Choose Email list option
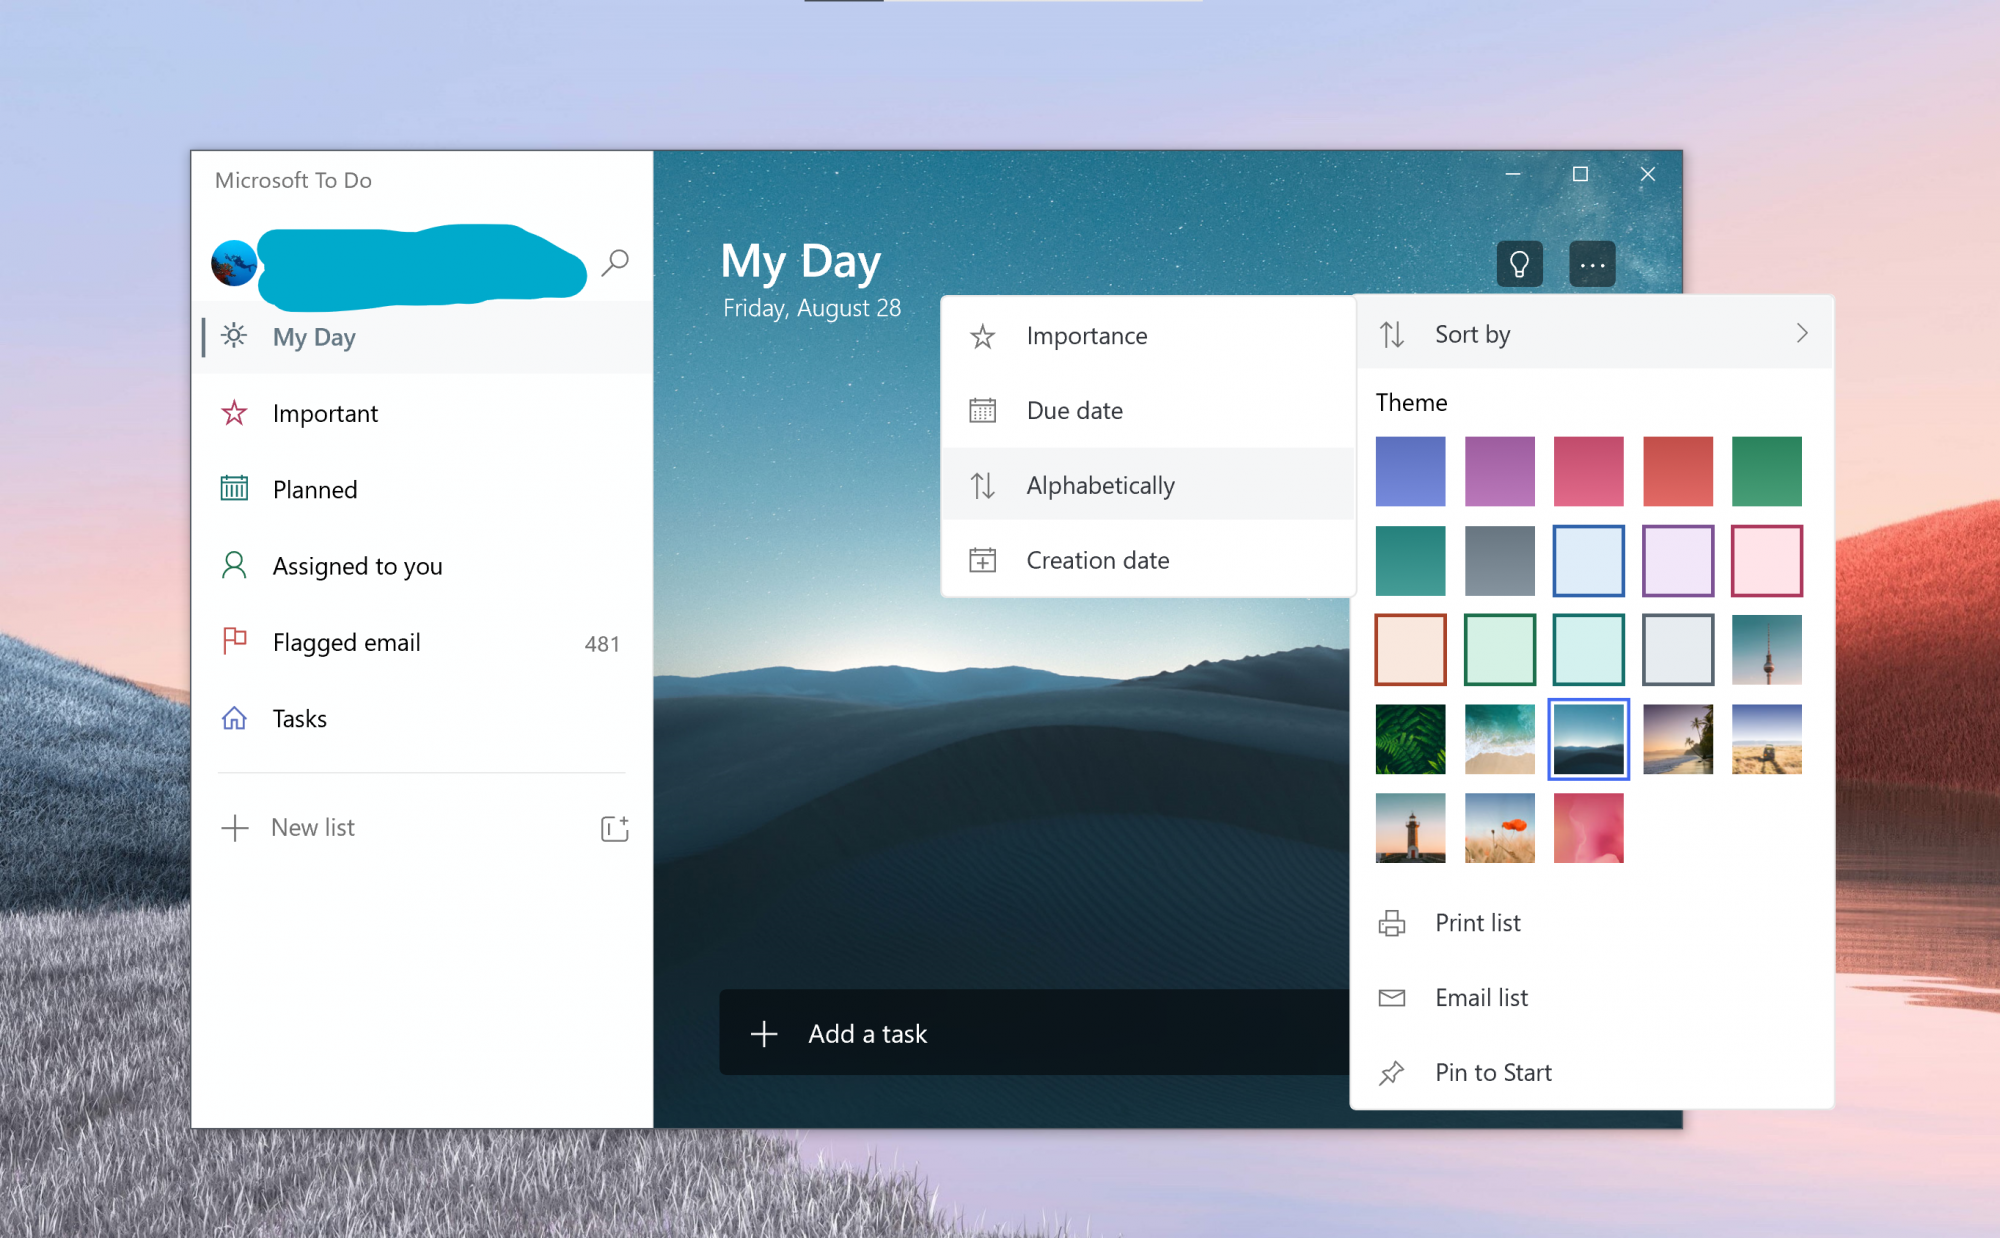Screen dimensions: 2000x1238 [x=1481, y=997]
